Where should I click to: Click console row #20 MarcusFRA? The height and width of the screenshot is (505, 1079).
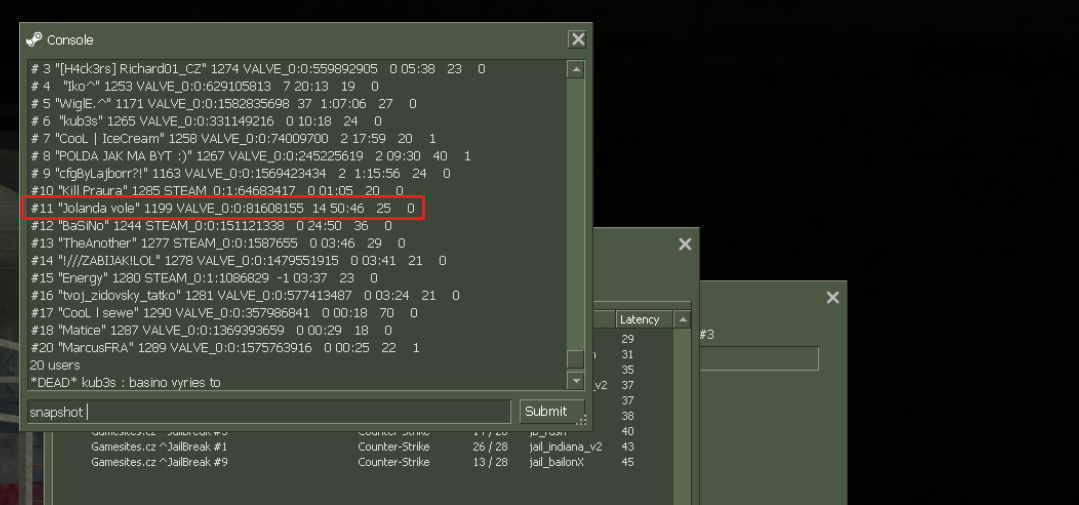point(225,348)
